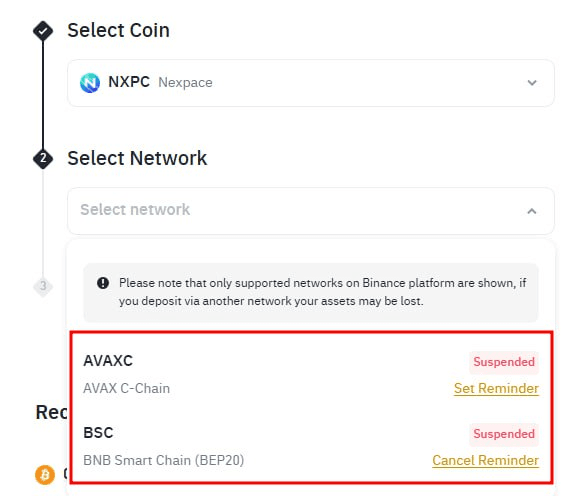This screenshot has height=496, width=563.
Task: Click the AVAX C-Chain description text
Action: point(126,388)
